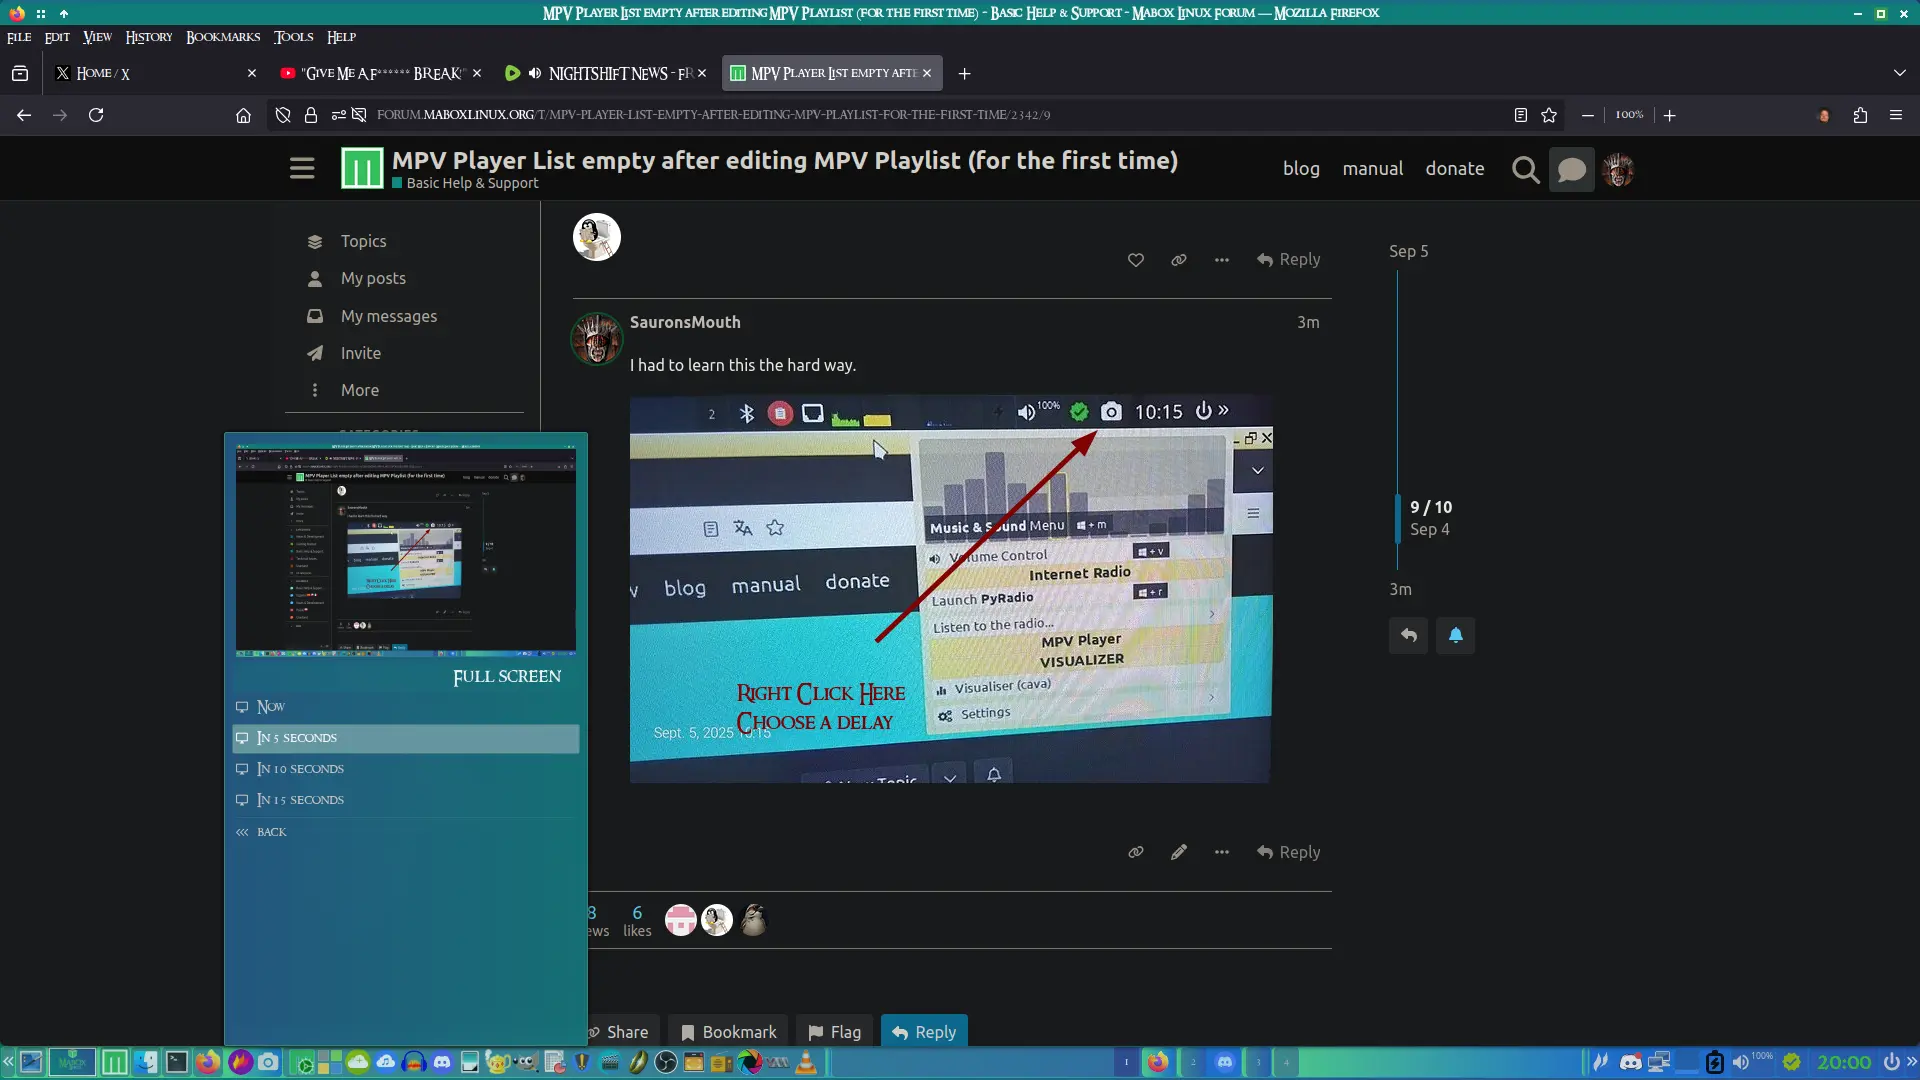Click the forum search magnifier icon
Screen dimensions: 1920x1080
(1524, 170)
